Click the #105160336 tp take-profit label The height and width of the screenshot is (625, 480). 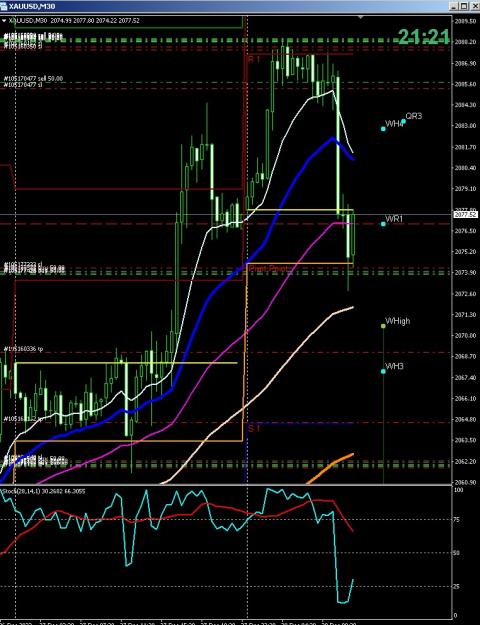(x=23, y=349)
